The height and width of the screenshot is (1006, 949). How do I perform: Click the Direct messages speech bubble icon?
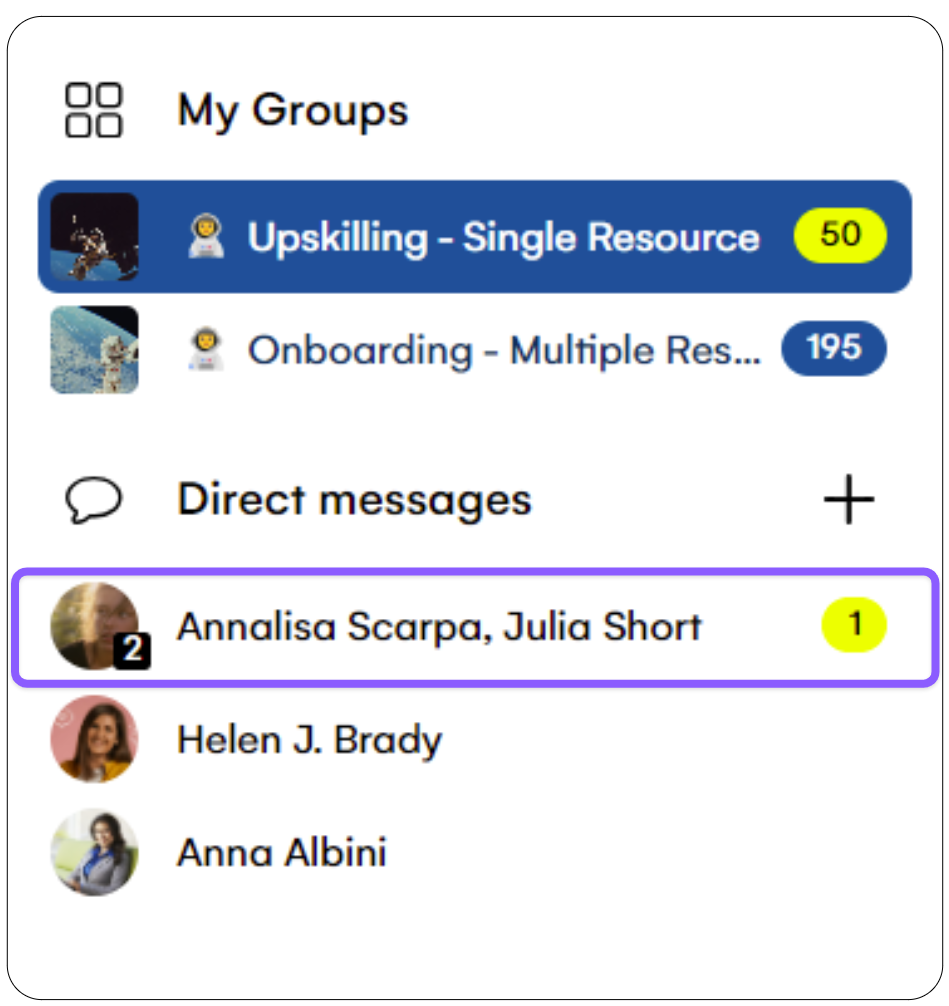coord(94,500)
